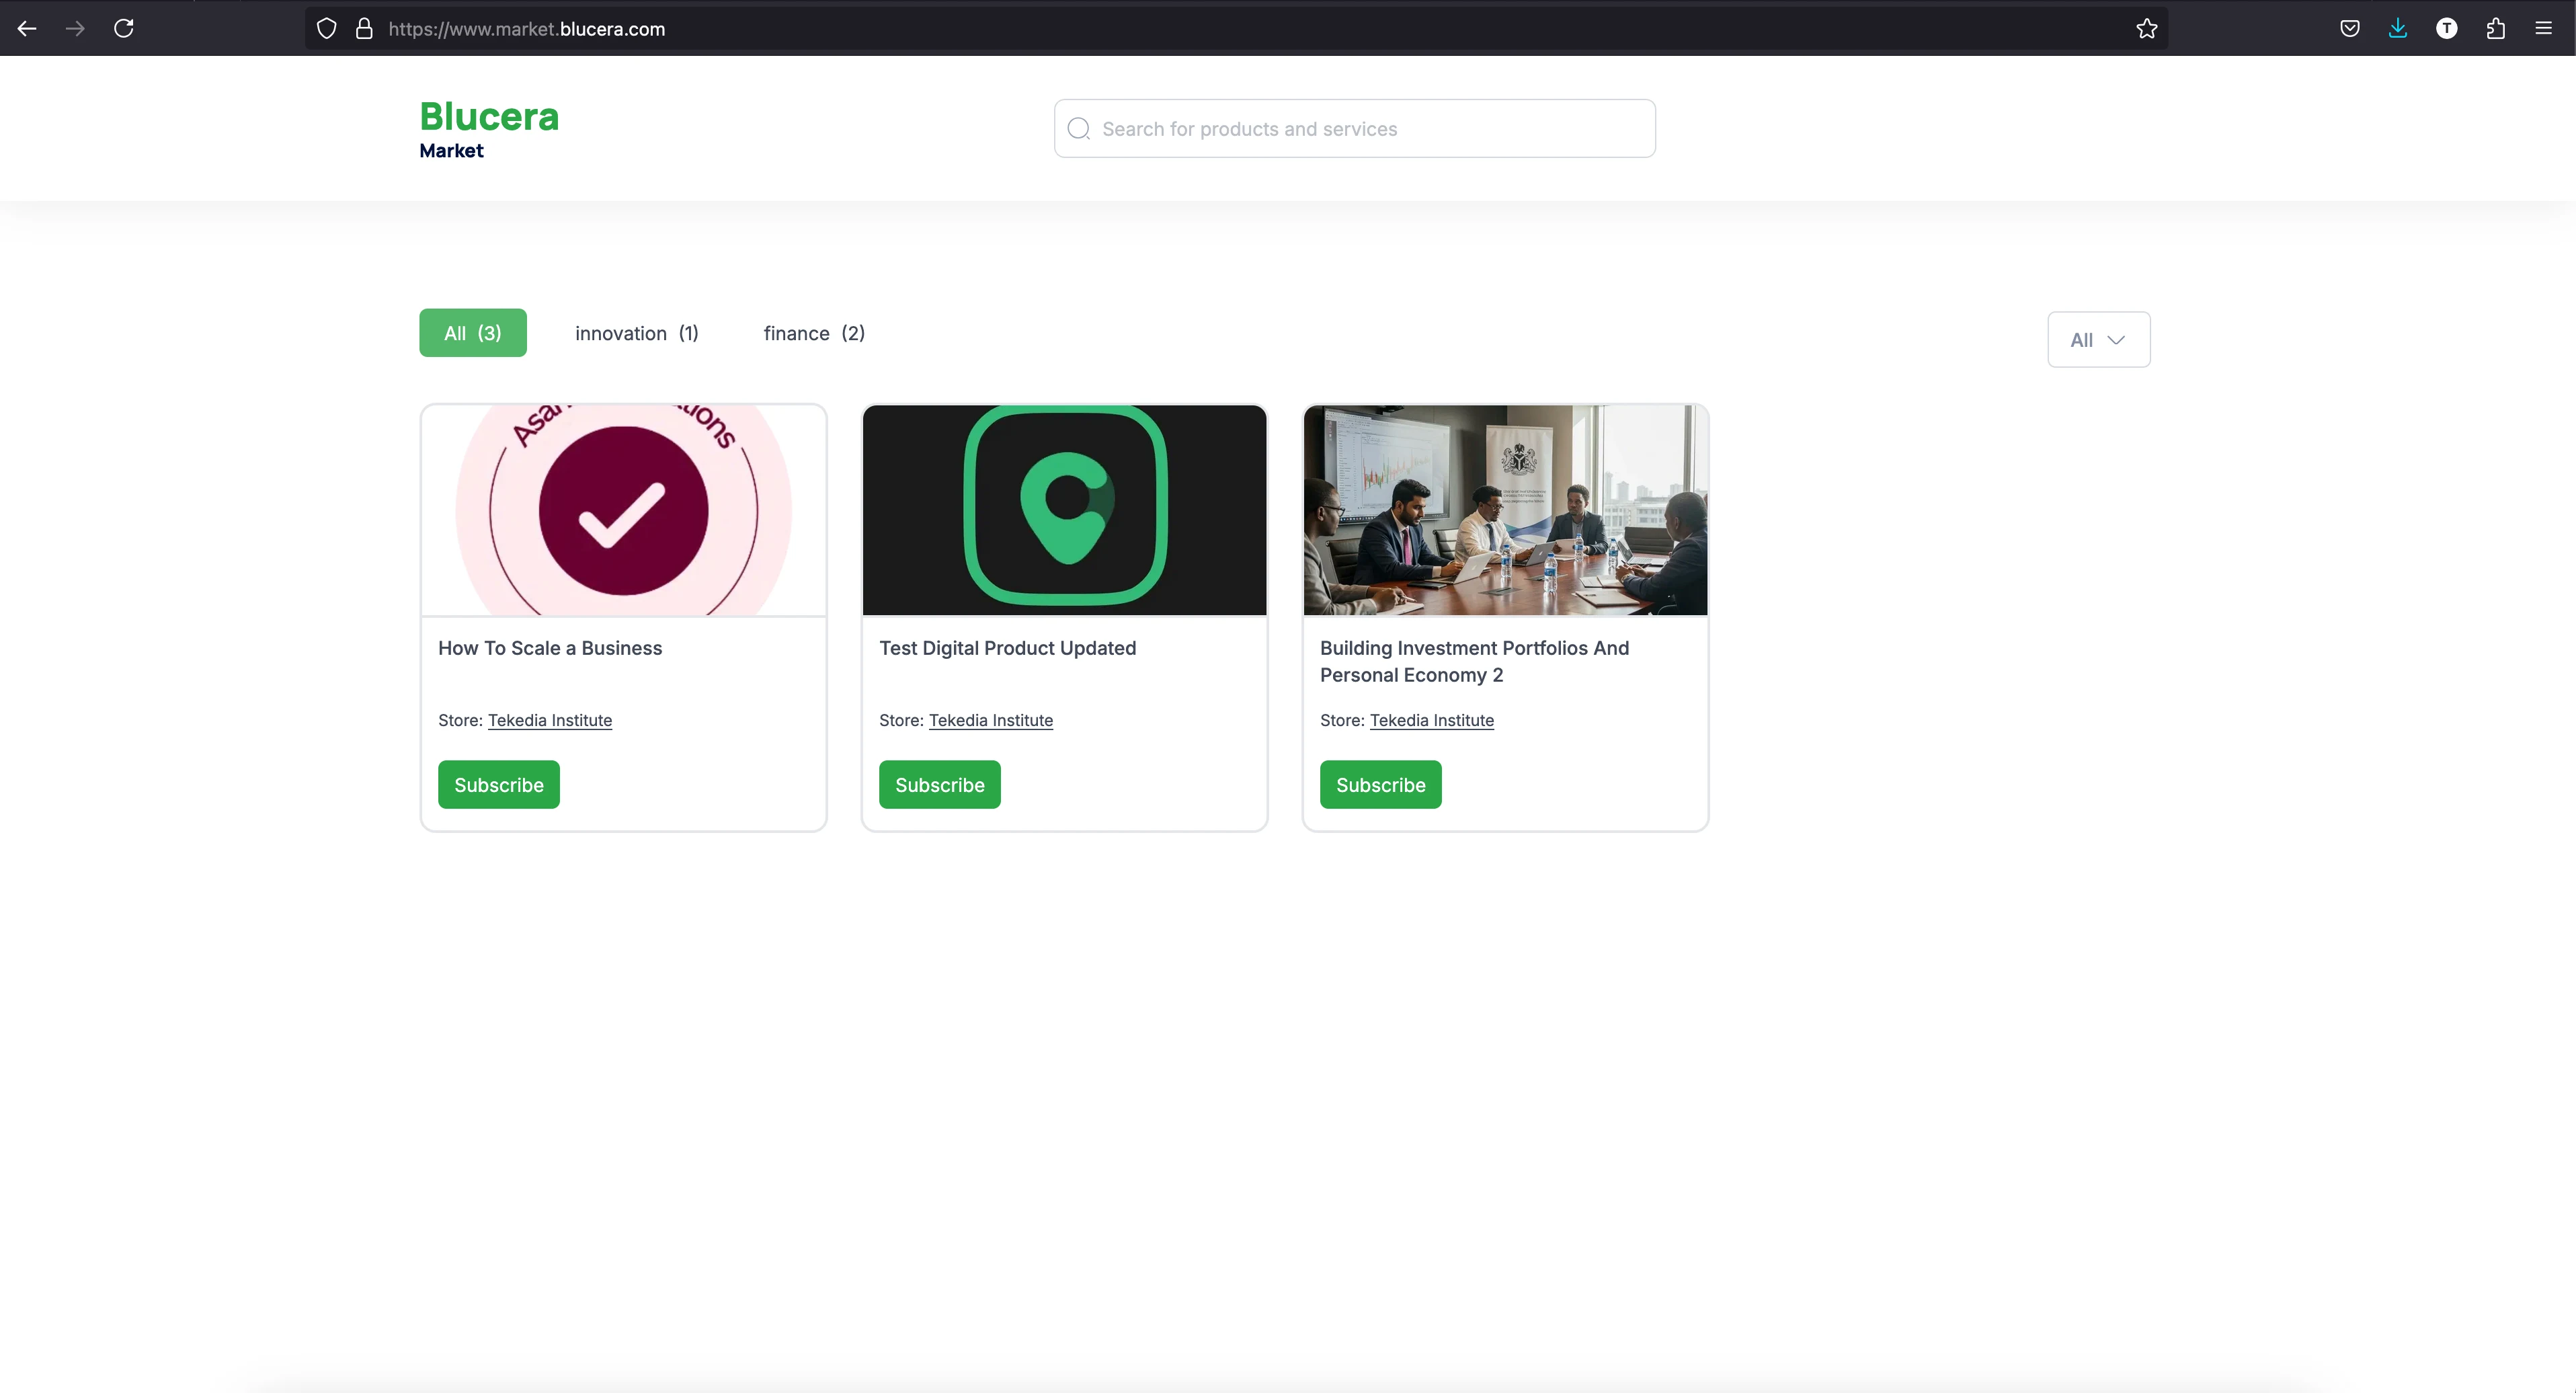Open the hamburger application menu
The width and height of the screenshot is (2576, 1393).
(x=2544, y=29)
